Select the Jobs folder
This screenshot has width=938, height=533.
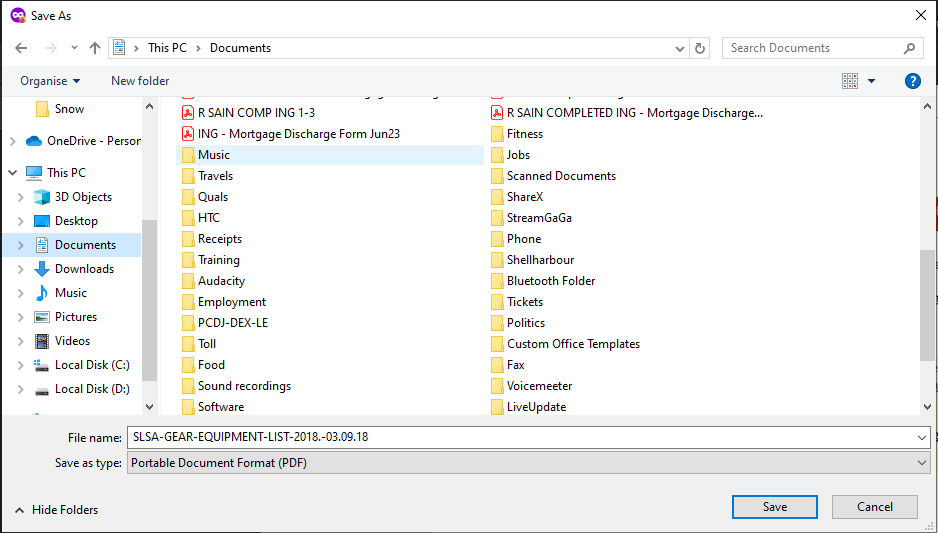[x=510, y=155]
